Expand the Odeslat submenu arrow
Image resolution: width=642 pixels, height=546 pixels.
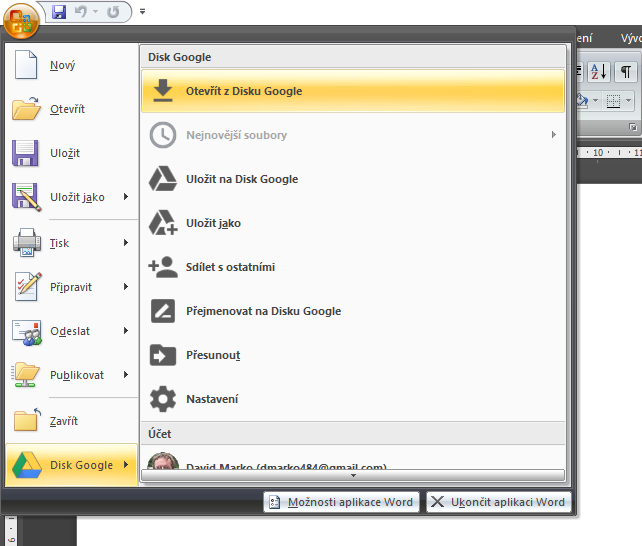coord(126,331)
